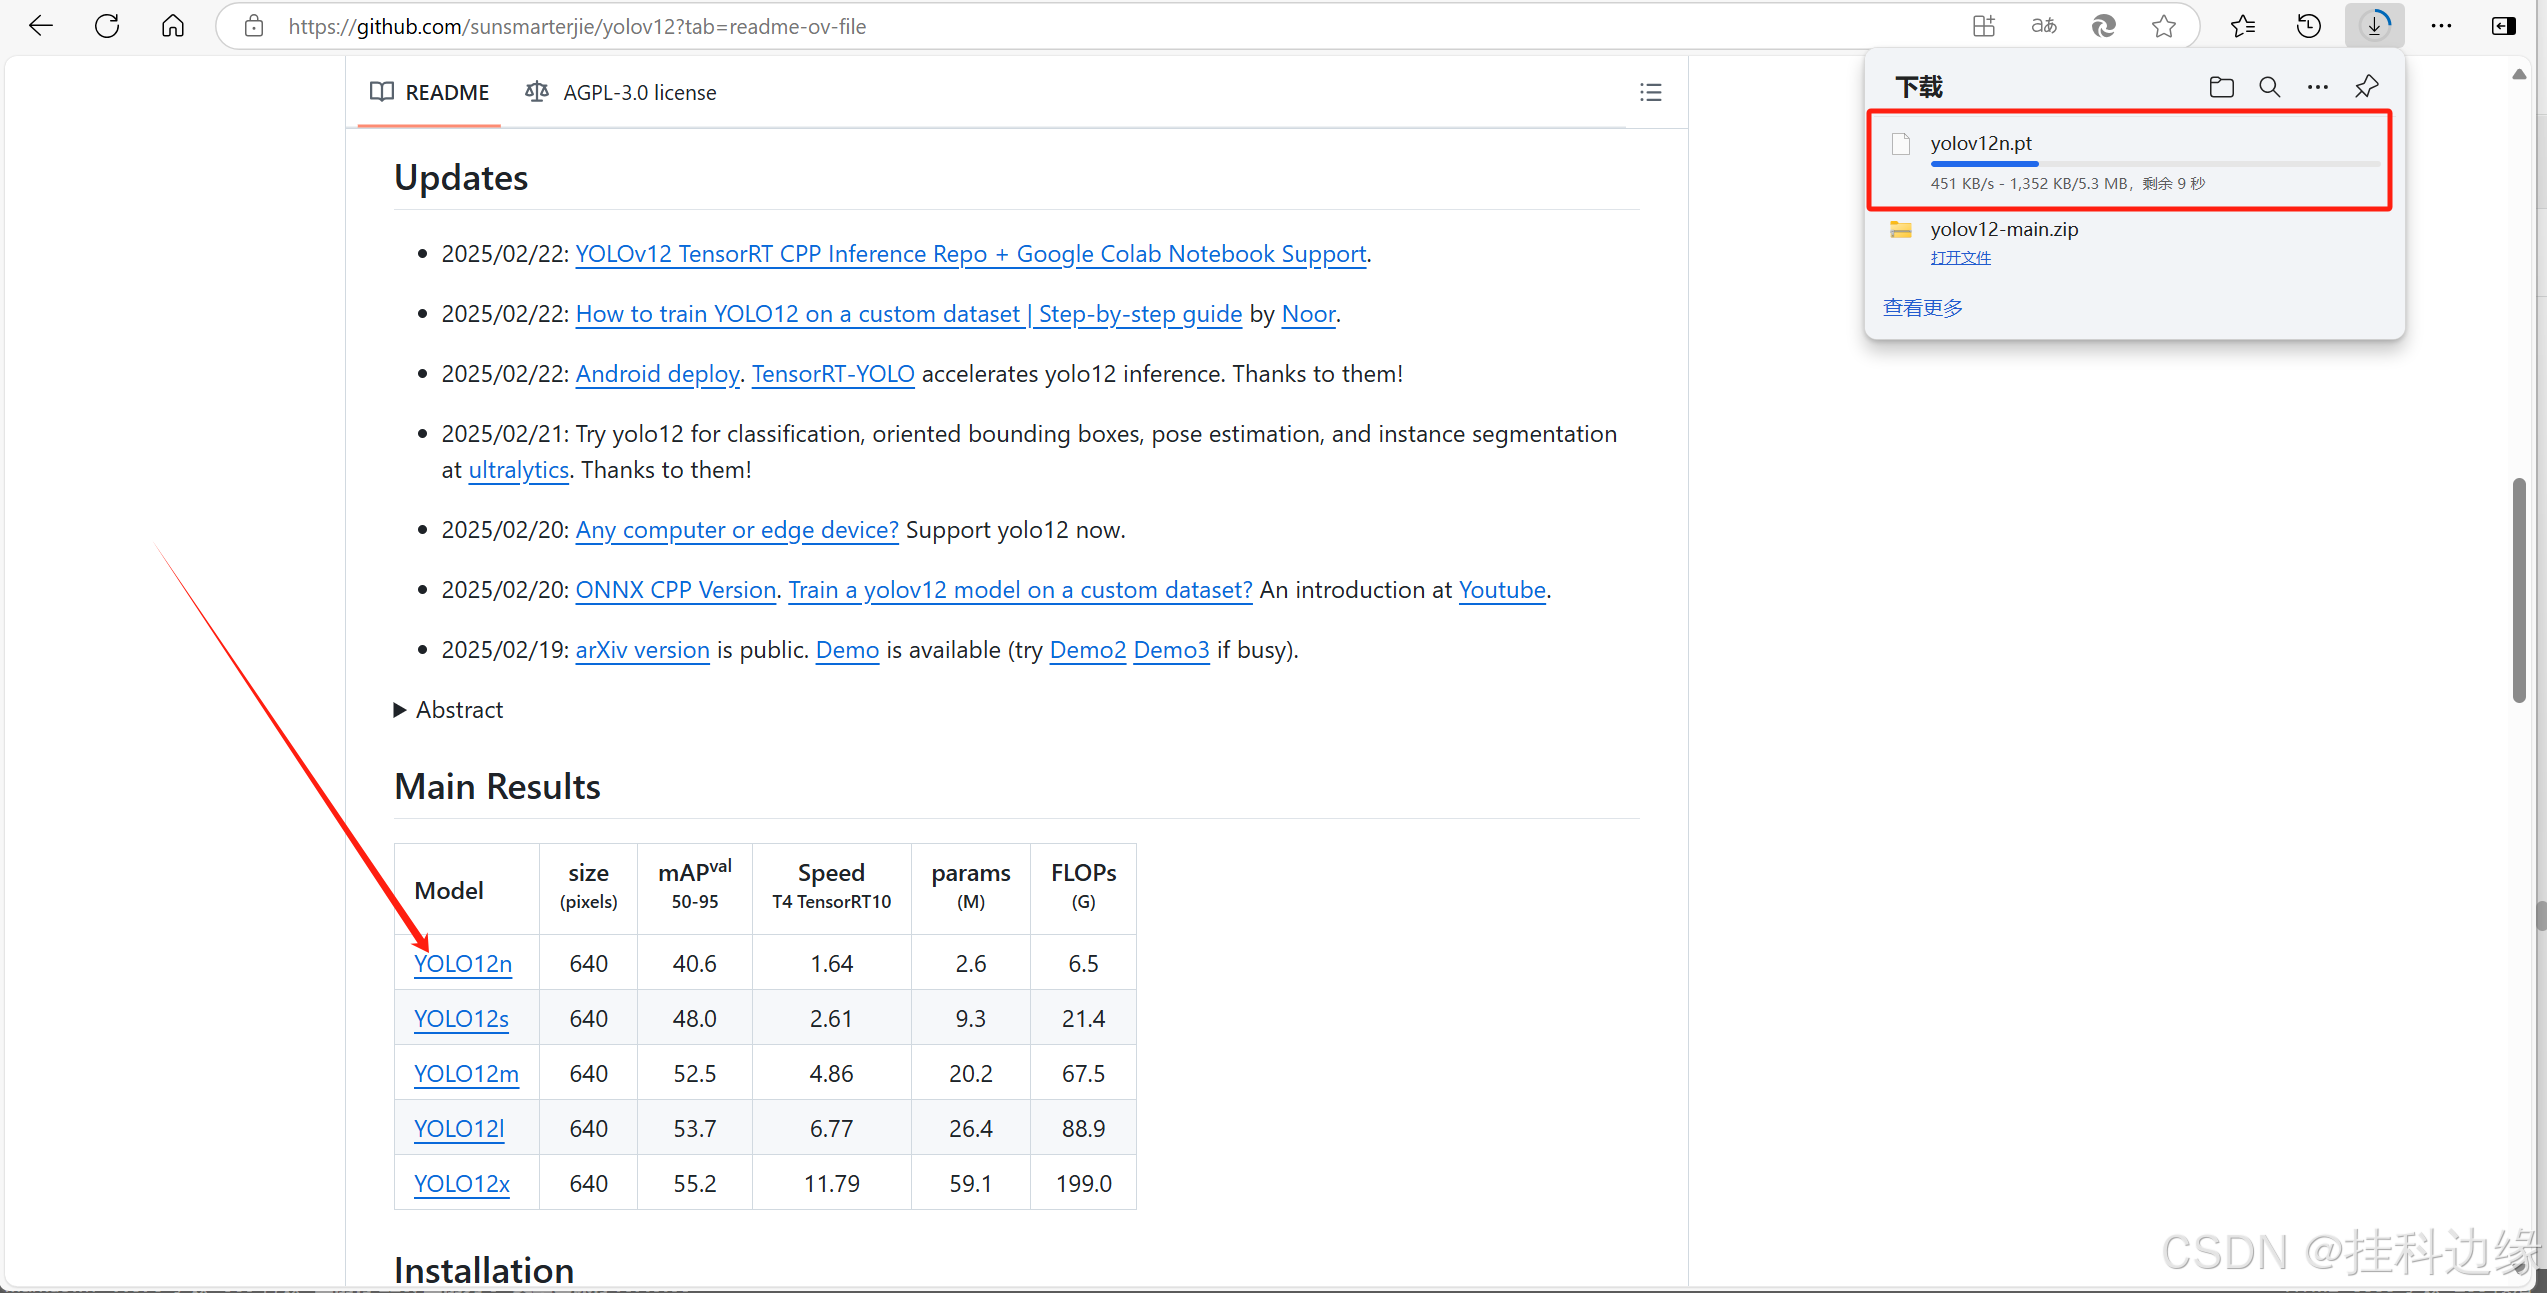Click the browser back arrow
Image resolution: width=2547 pixels, height=1293 pixels.
[41, 26]
